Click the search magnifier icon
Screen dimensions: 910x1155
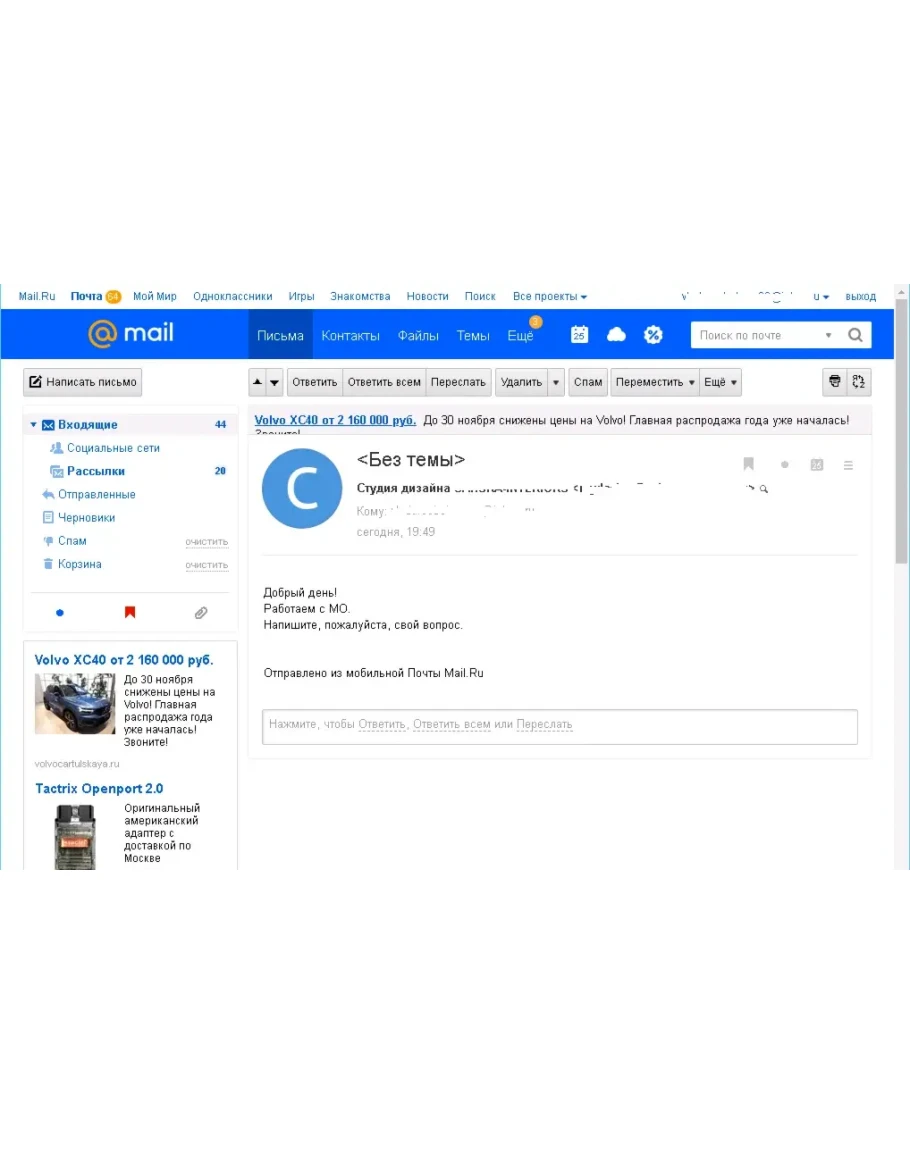(855, 335)
